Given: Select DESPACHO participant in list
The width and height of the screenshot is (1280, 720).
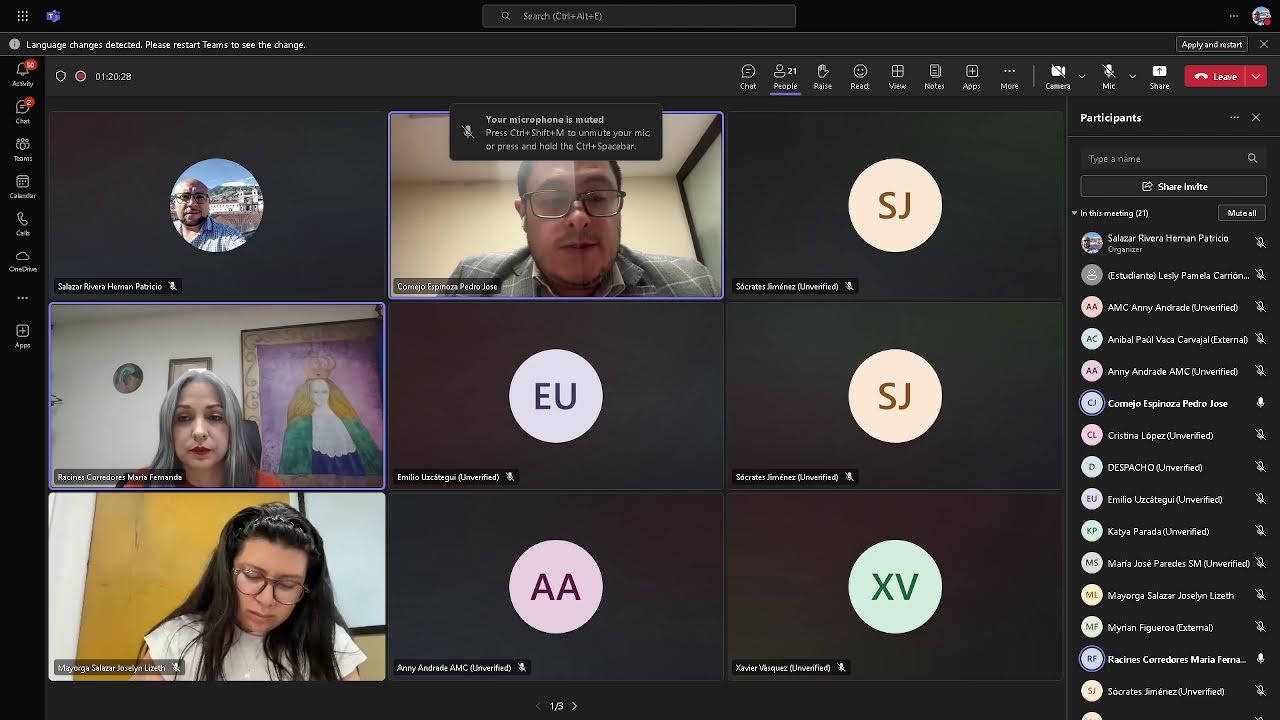Looking at the screenshot, I should click(x=1174, y=467).
